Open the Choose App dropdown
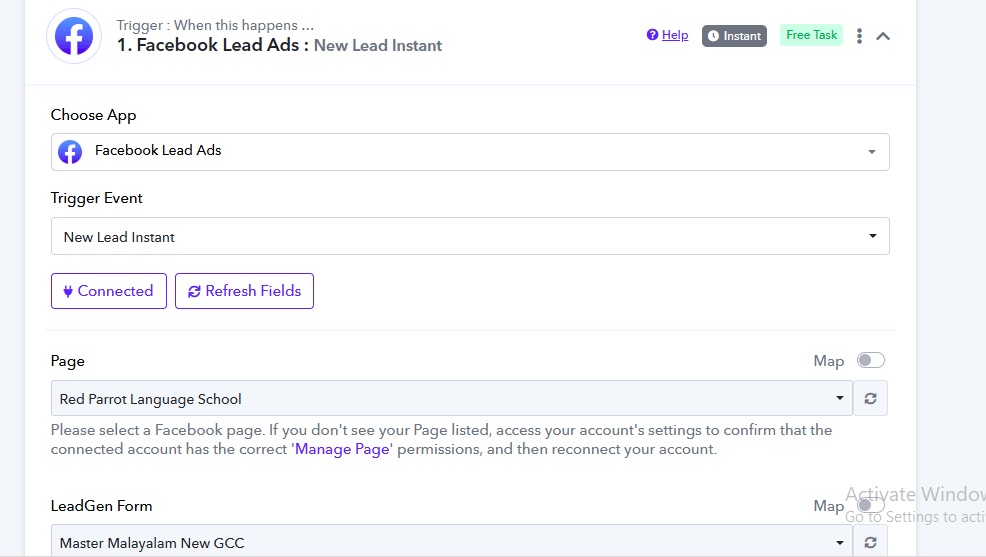The height and width of the screenshot is (557, 986). [x=470, y=152]
